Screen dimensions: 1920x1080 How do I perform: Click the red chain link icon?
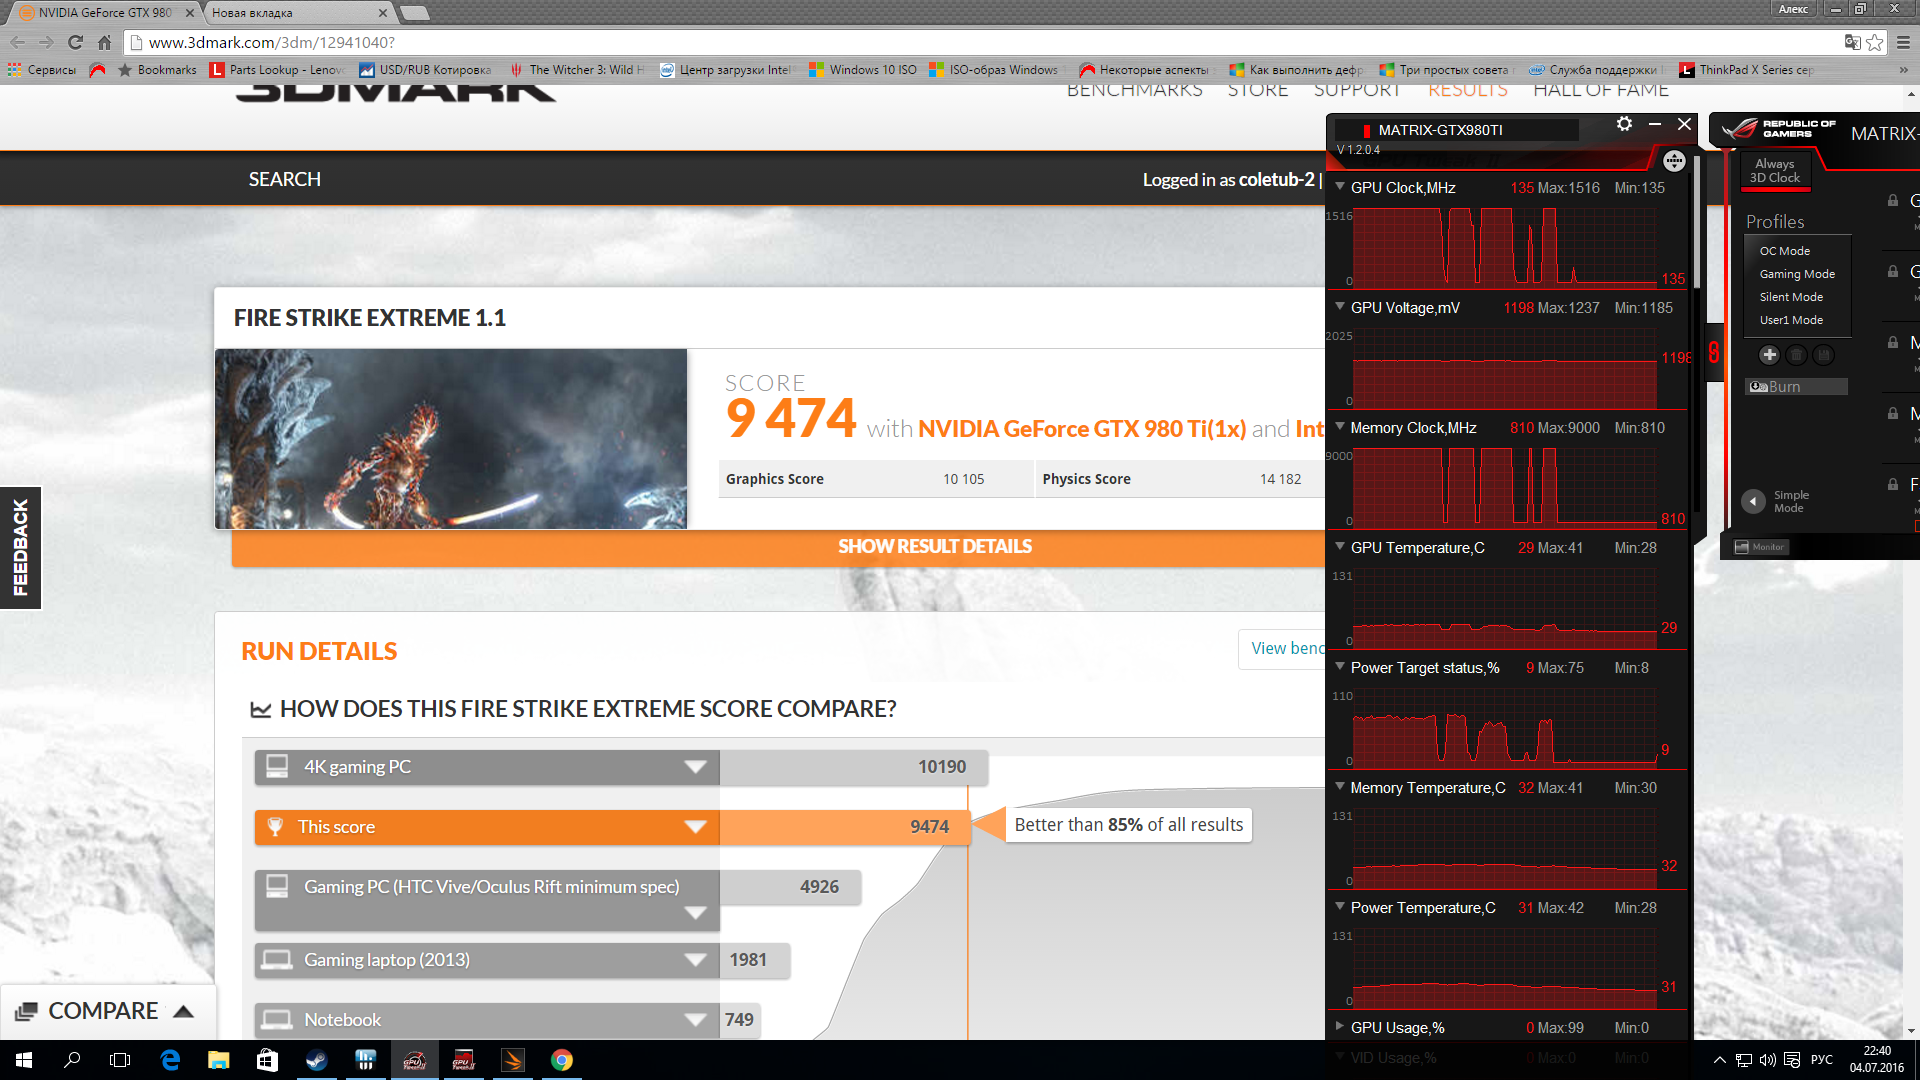pos(1714,352)
